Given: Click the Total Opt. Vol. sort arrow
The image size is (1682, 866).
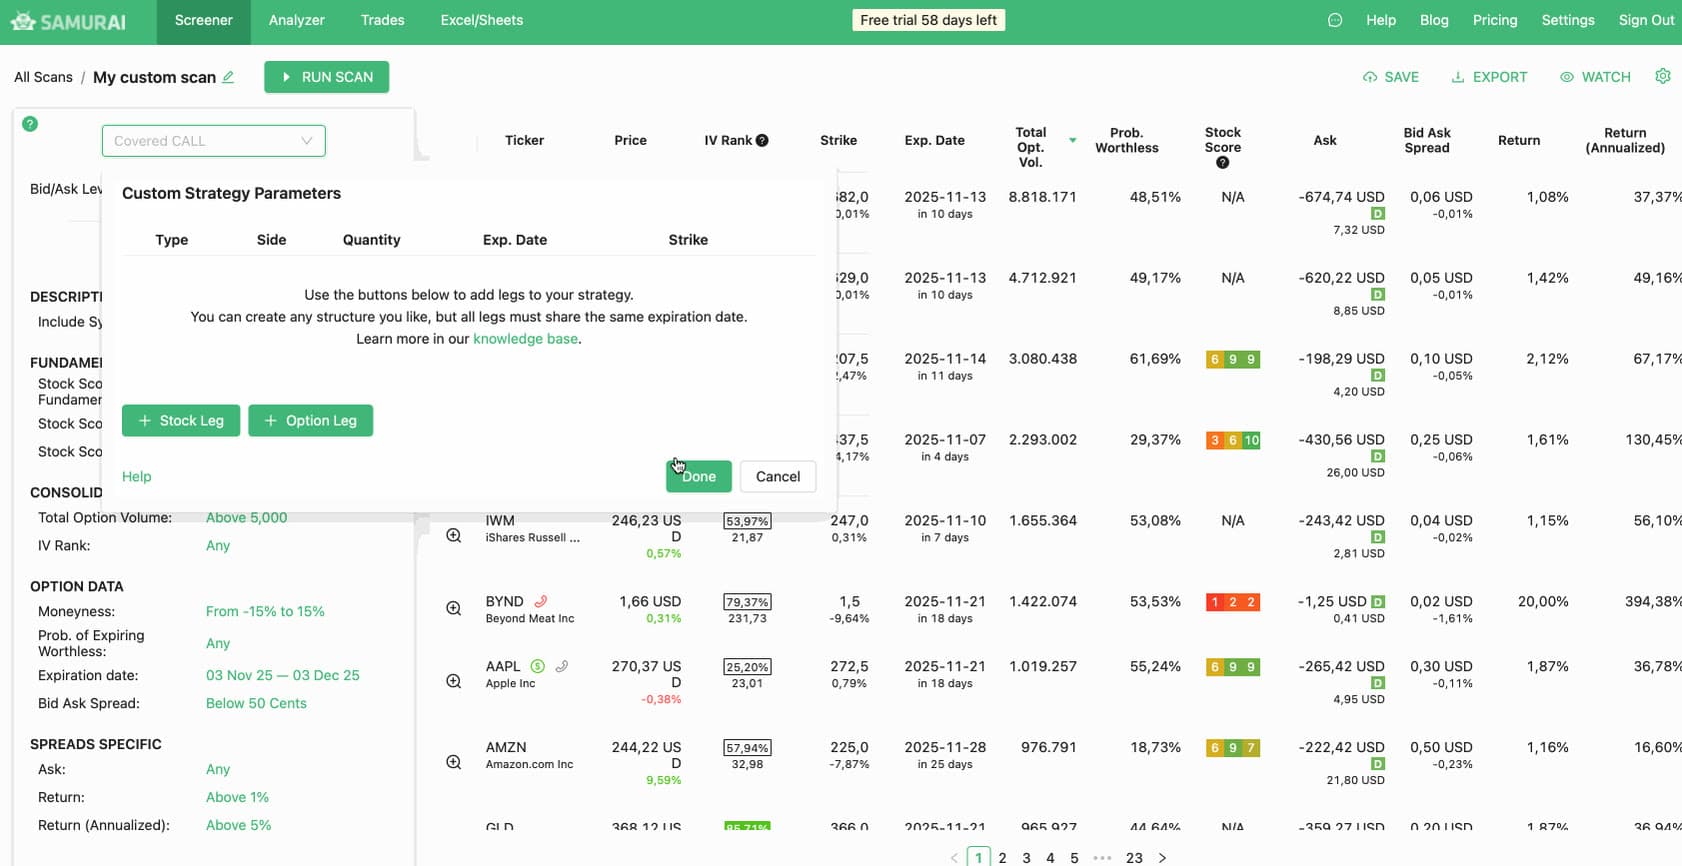Looking at the screenshot, I should [x=1073, y=140].
